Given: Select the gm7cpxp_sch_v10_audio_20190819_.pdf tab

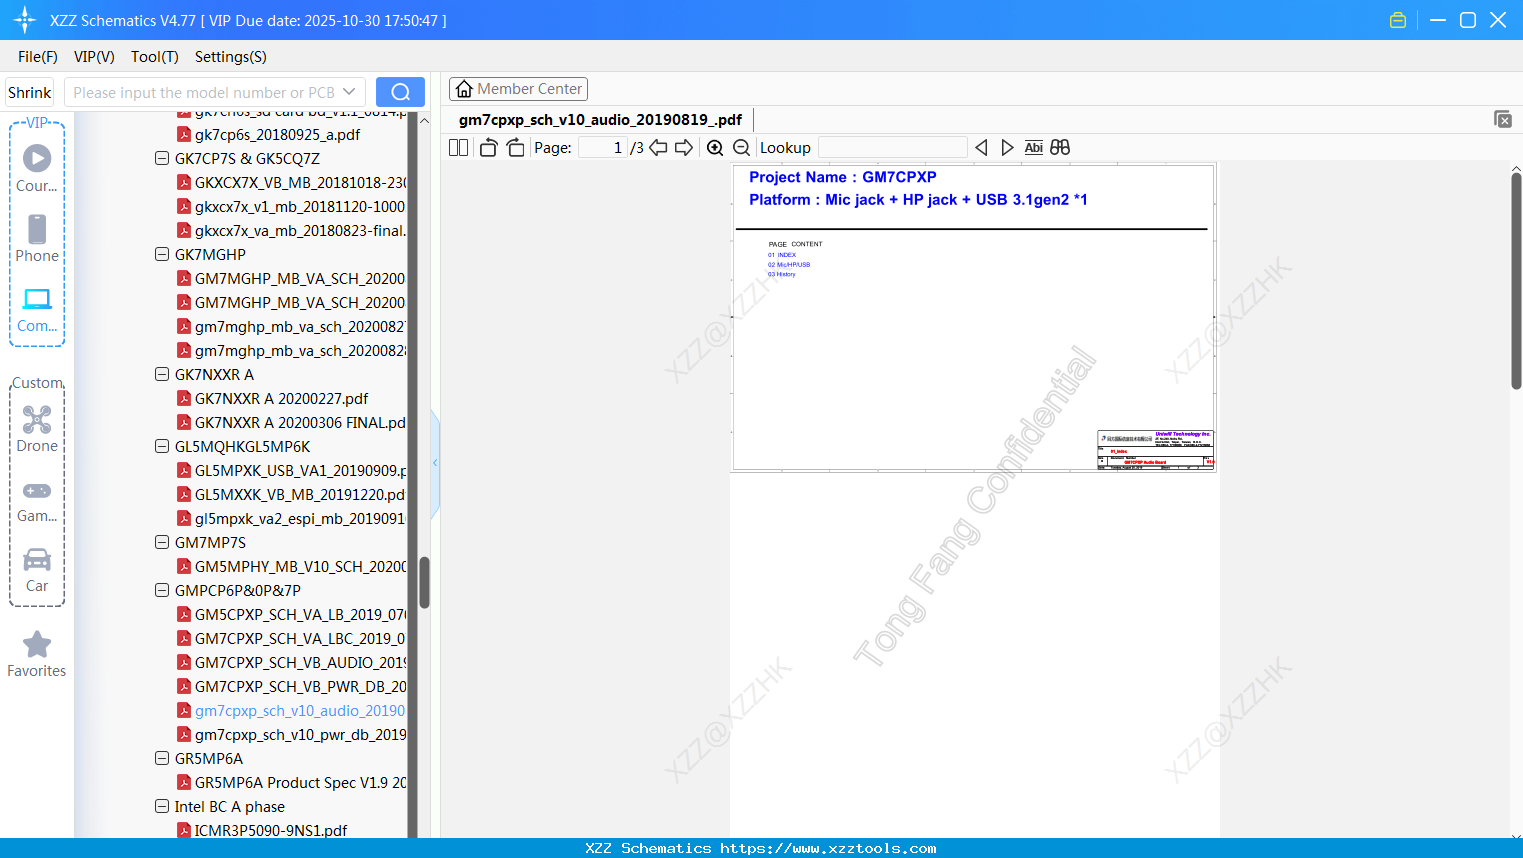Looking at the screenshot, I should click(600, 120).
